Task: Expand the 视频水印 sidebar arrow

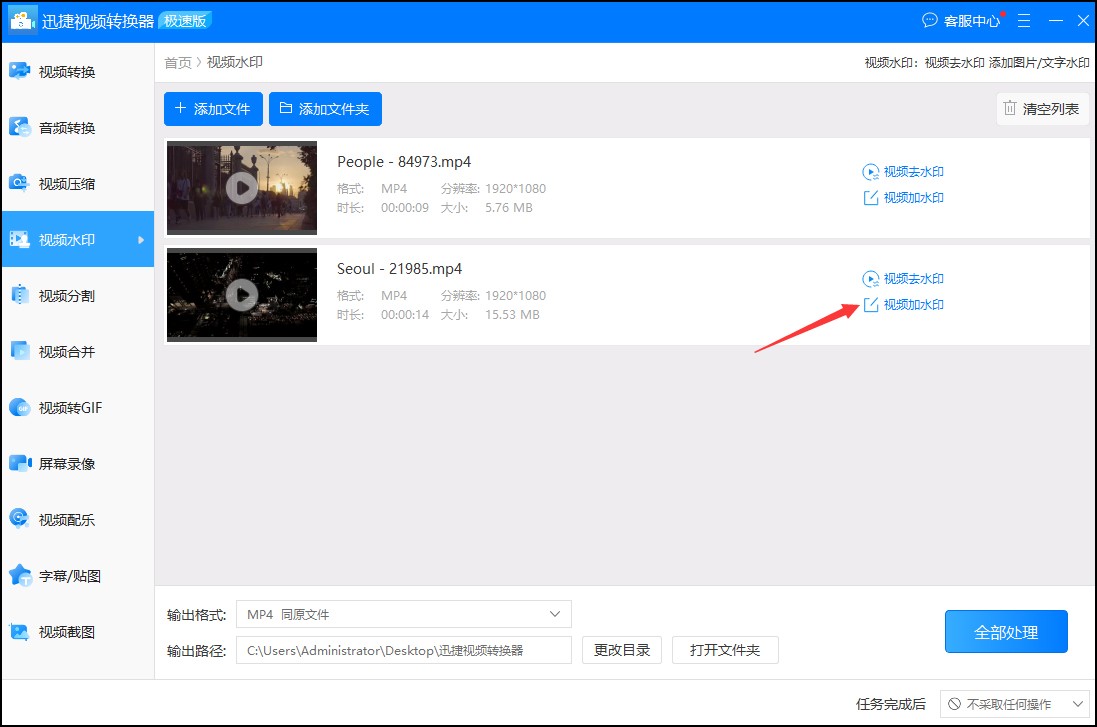Action: click(141, 240)
